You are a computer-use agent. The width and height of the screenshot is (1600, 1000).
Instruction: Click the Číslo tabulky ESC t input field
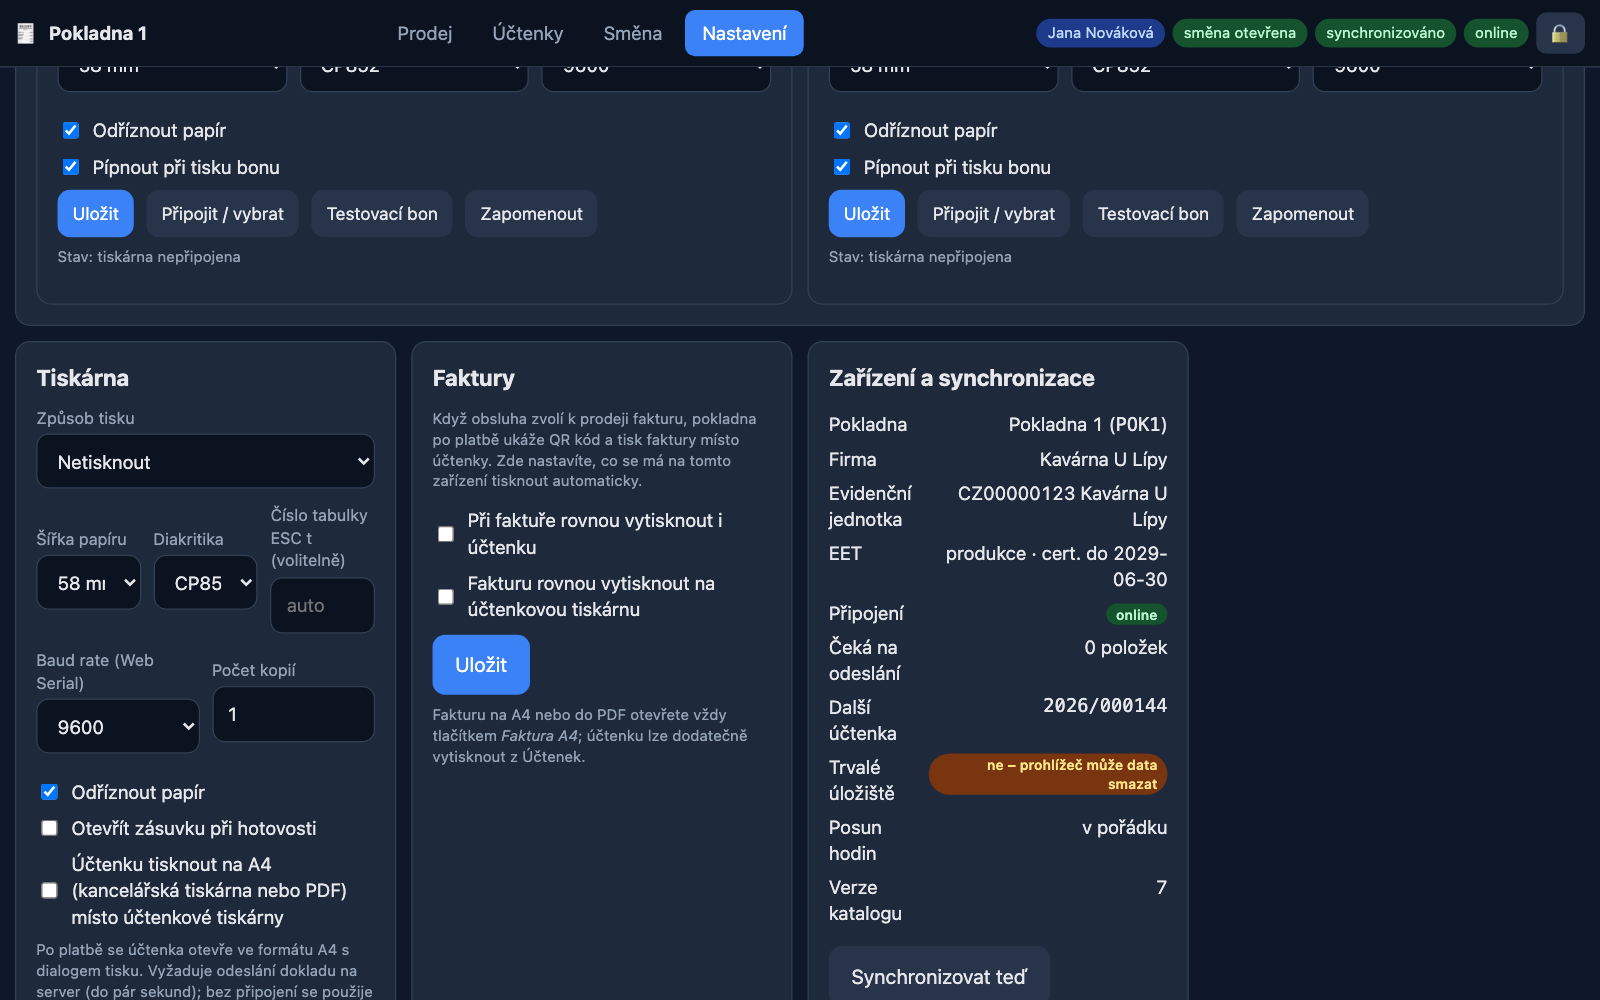tap(322, 605)
